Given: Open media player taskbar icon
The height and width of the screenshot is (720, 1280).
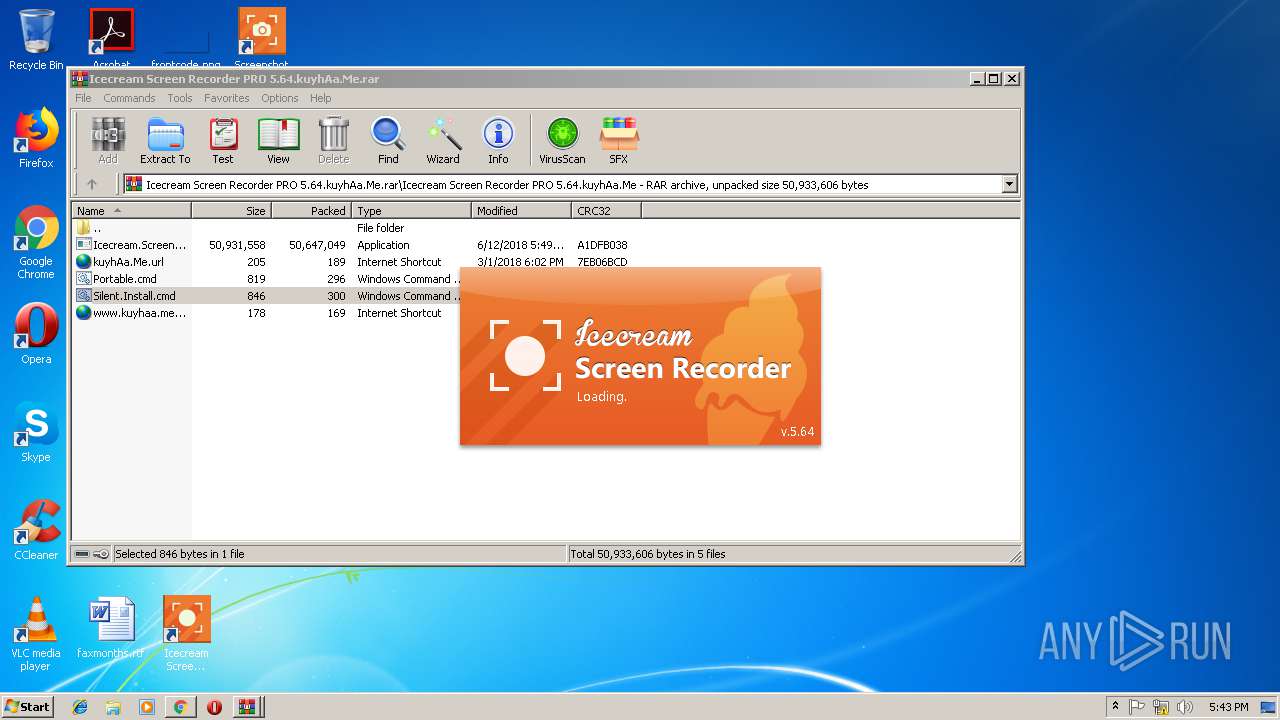Looking at the screenshot, I should pyautogui.click(x=147, y=707).
